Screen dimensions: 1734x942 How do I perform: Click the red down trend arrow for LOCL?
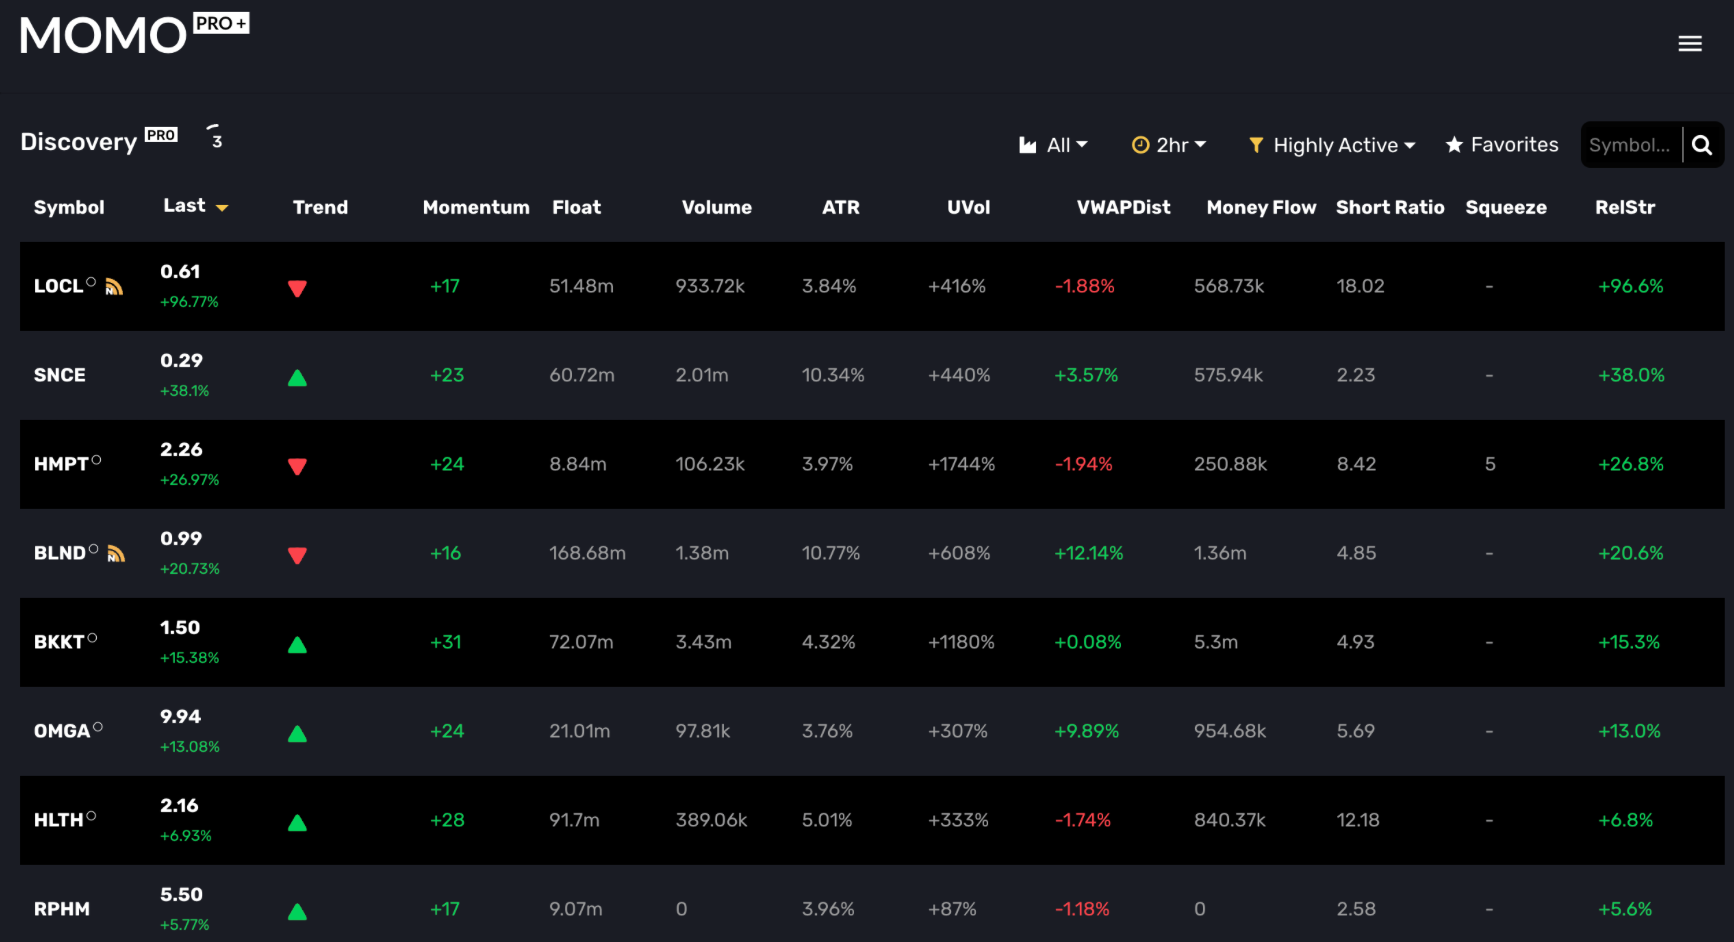[x=297, y=289]
